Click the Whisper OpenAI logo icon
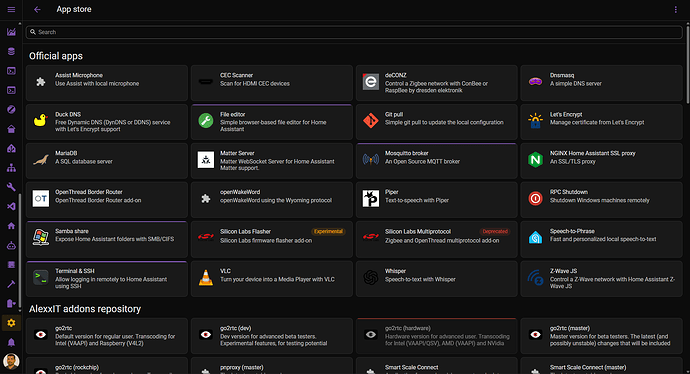The height and width of the screenshot is (374, 690). click(x=371, y=277)
